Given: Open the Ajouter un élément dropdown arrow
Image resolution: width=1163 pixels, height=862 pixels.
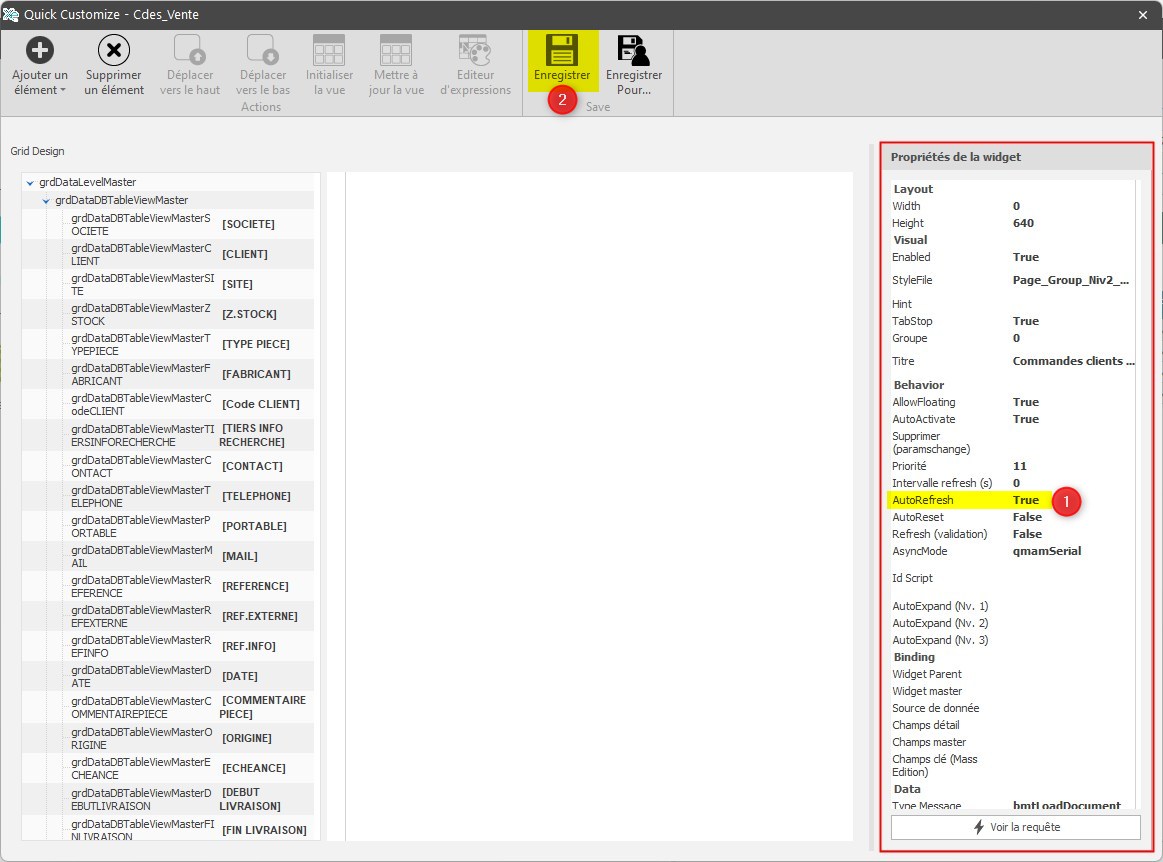Looking at the screenshot, I should 63,90.
